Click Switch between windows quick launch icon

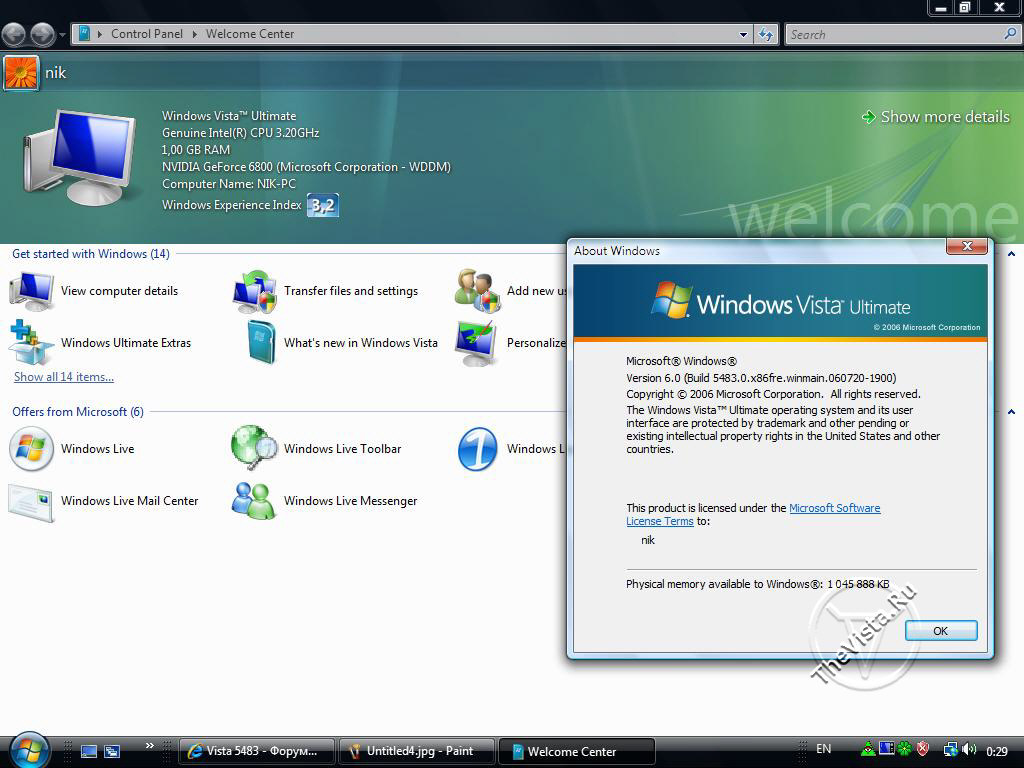tap(112, 752)
